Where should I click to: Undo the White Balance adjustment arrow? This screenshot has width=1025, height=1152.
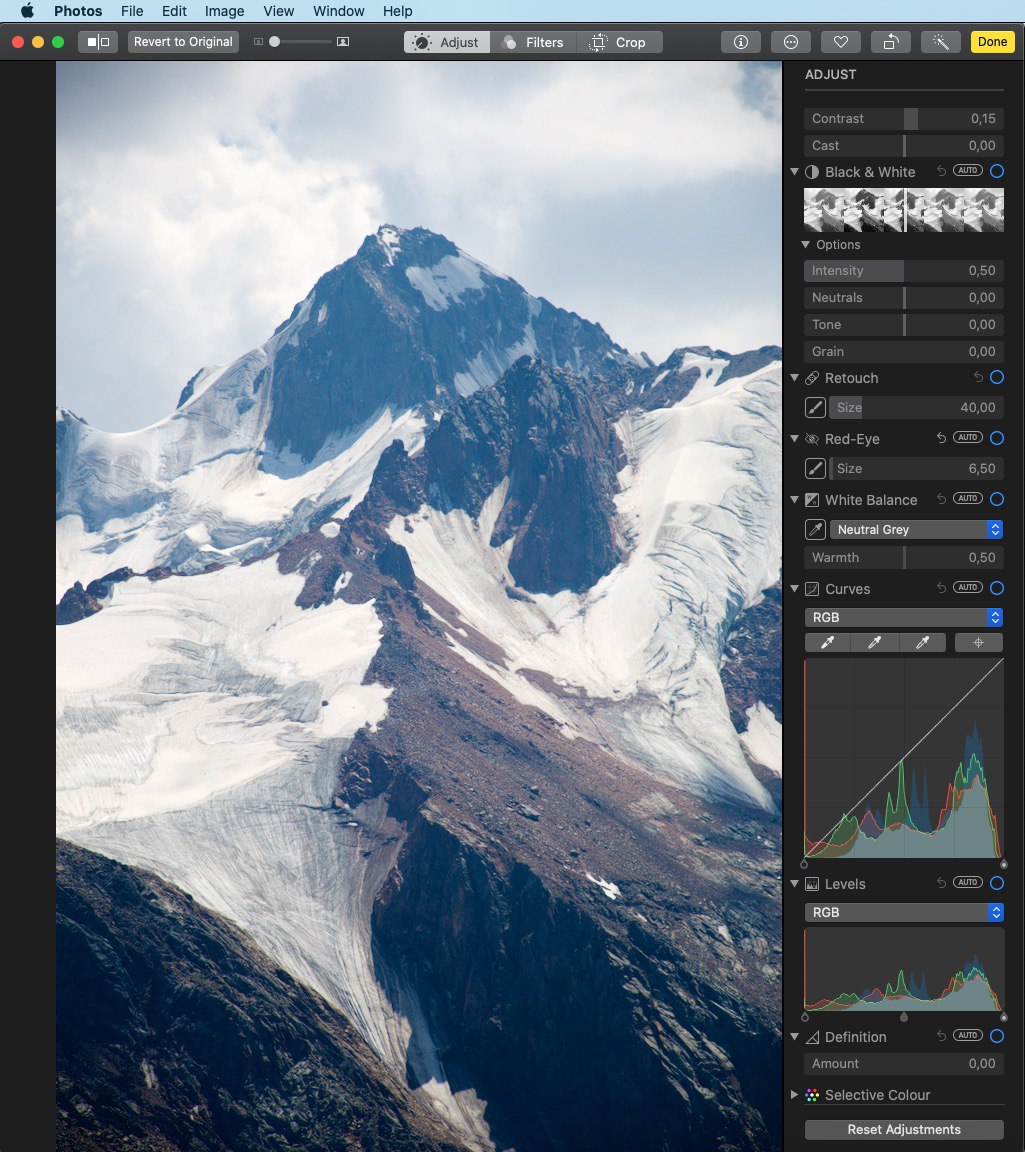click(941, 499)
